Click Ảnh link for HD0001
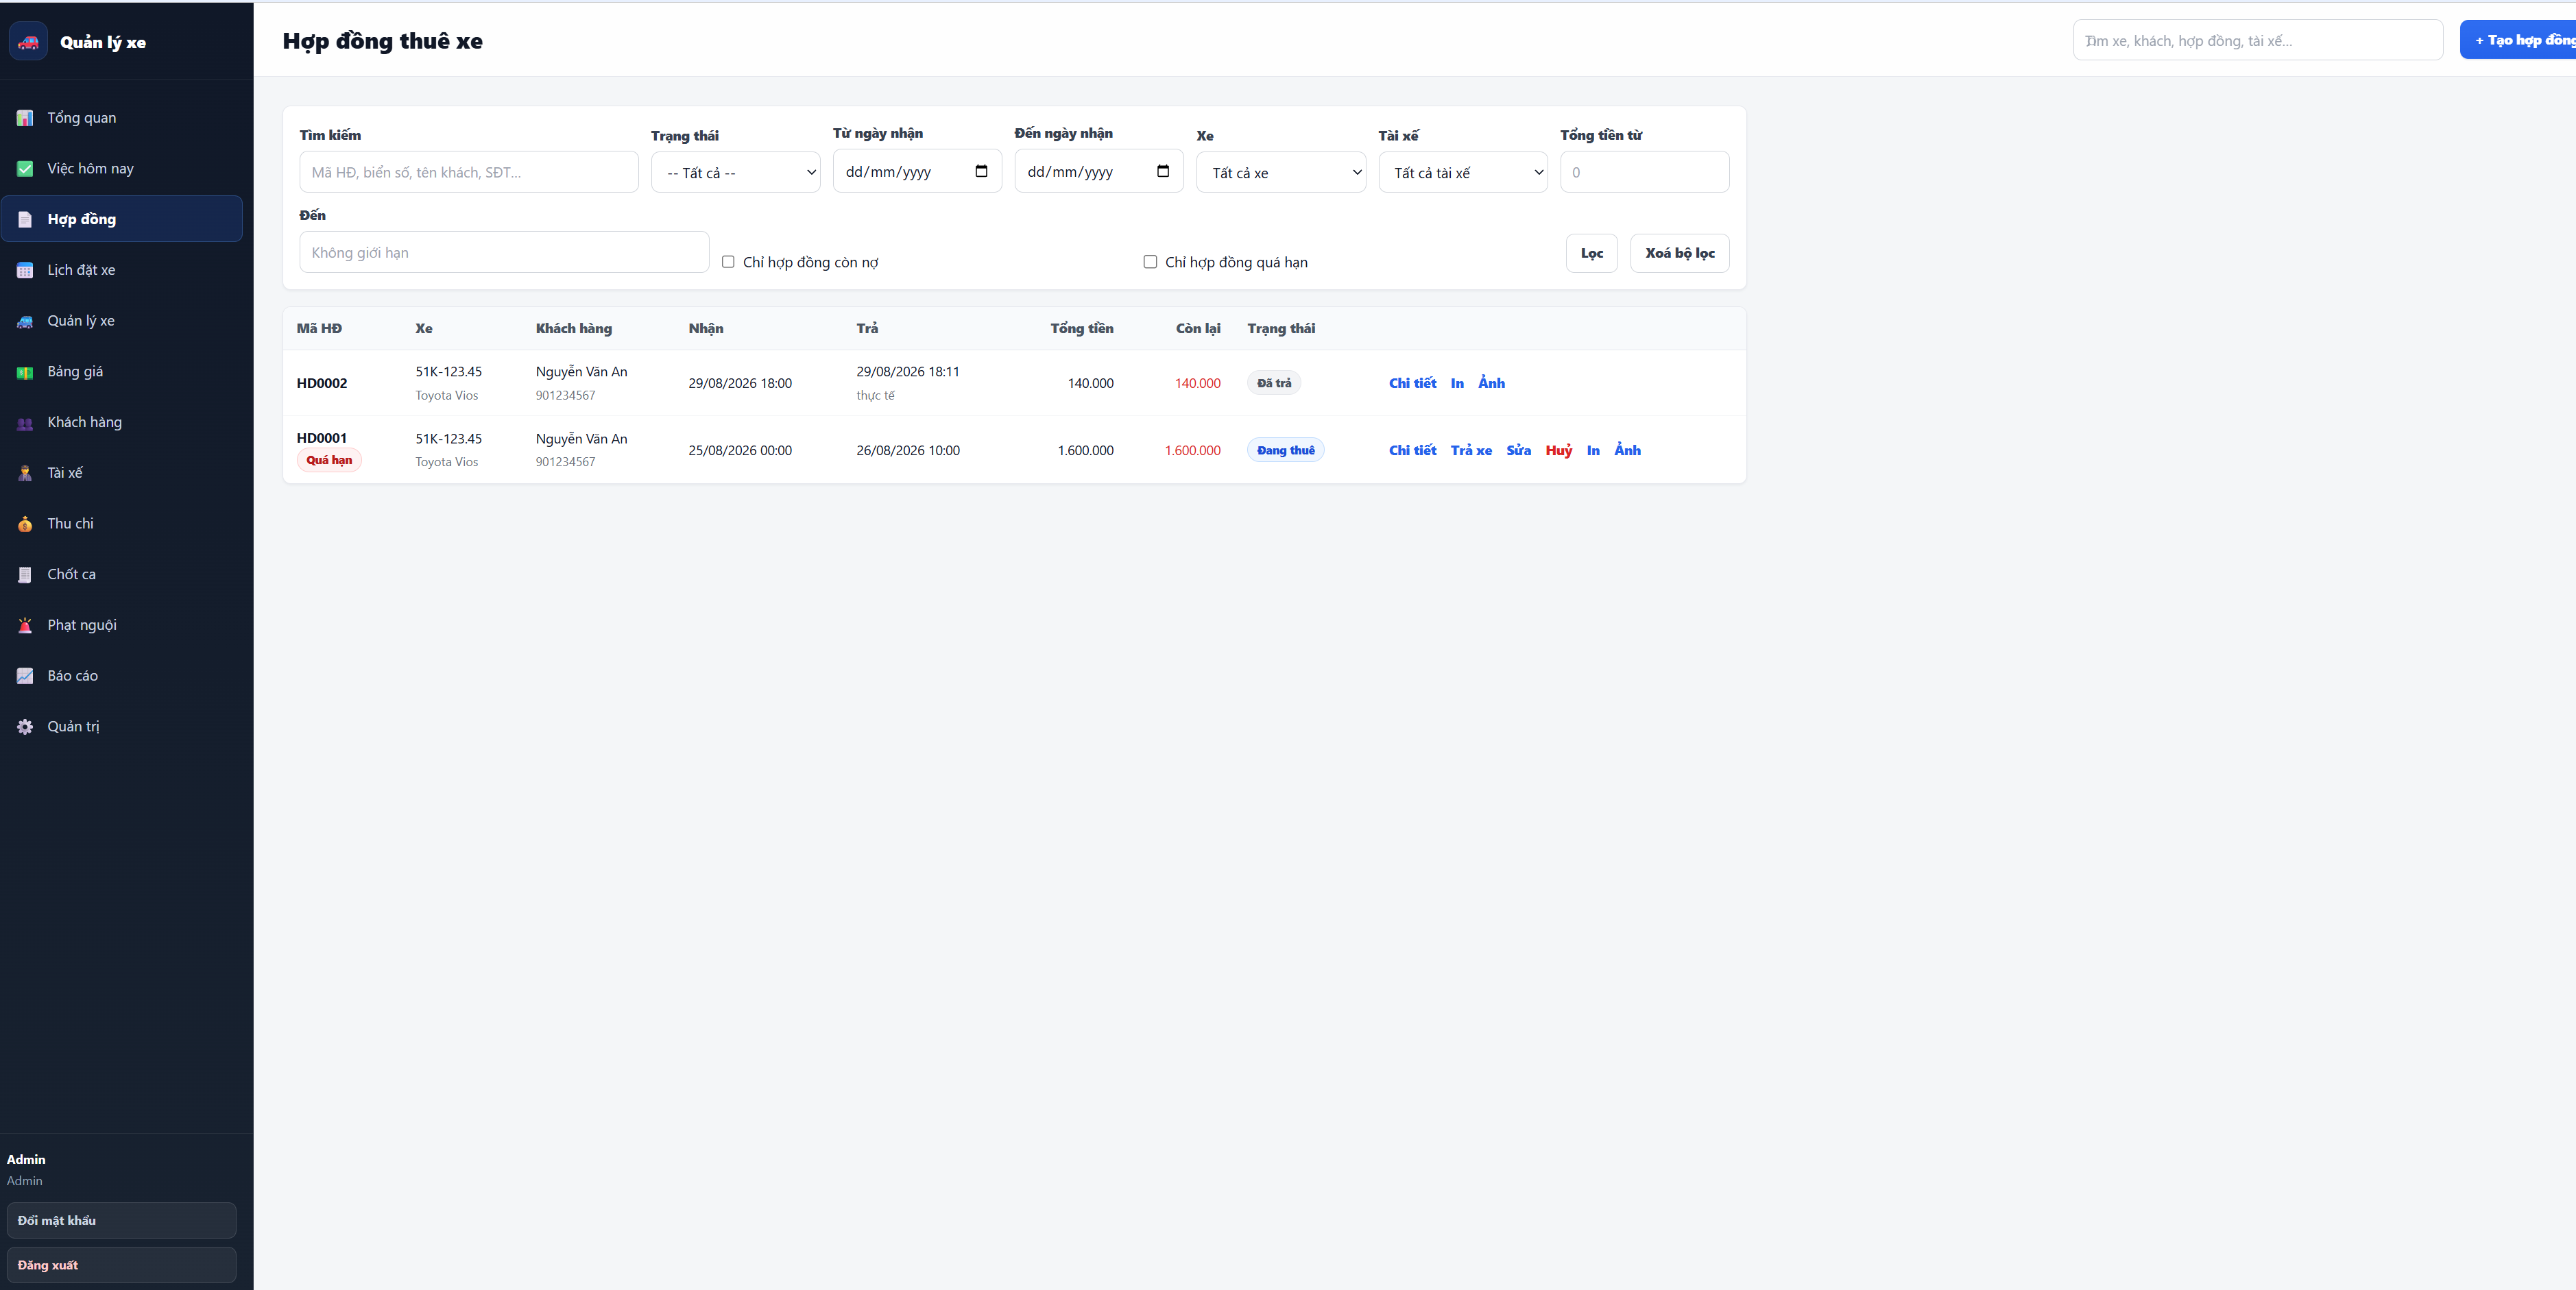Screen dimensions: 2576x1290 tap(1627, 450)
